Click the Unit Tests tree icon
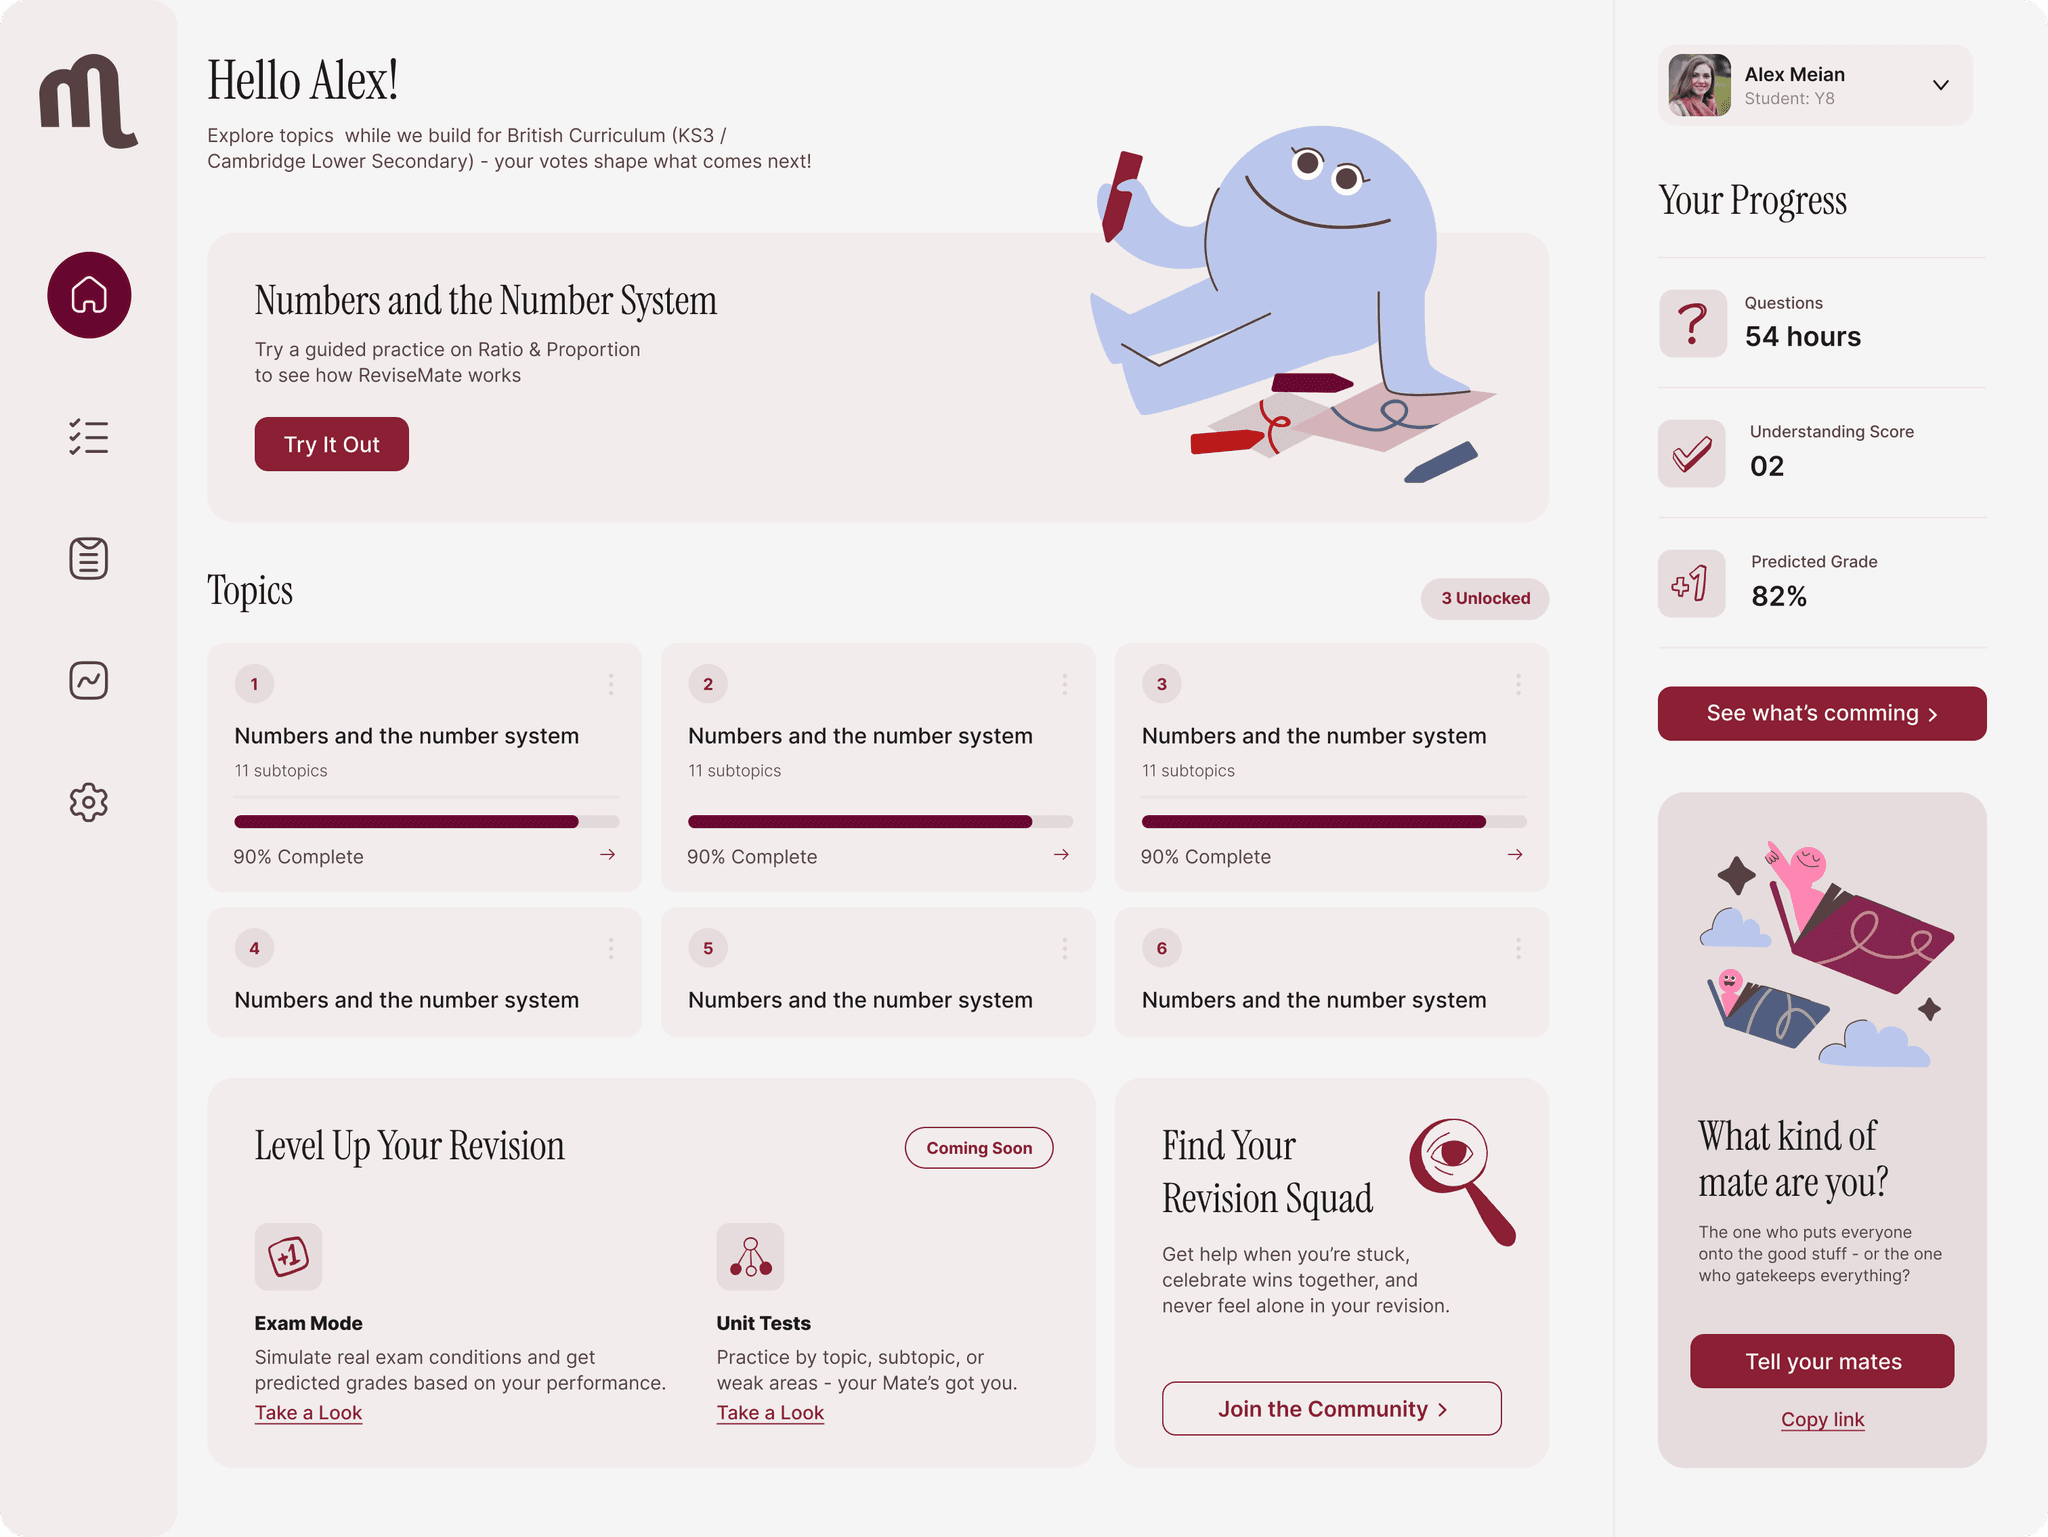This screenshot has width=2048, height=1537. [750, 1256]
